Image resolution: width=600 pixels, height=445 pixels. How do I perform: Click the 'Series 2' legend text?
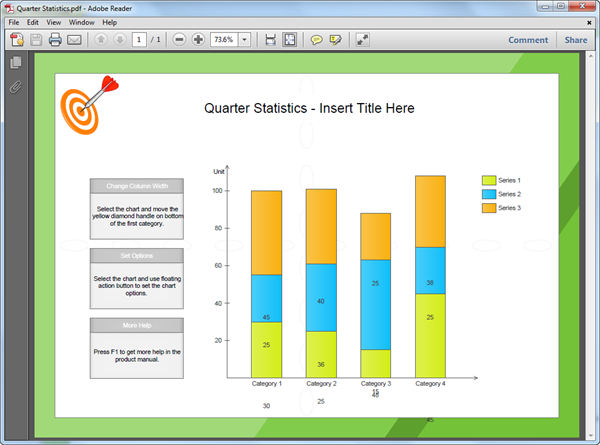pos(509,194)
